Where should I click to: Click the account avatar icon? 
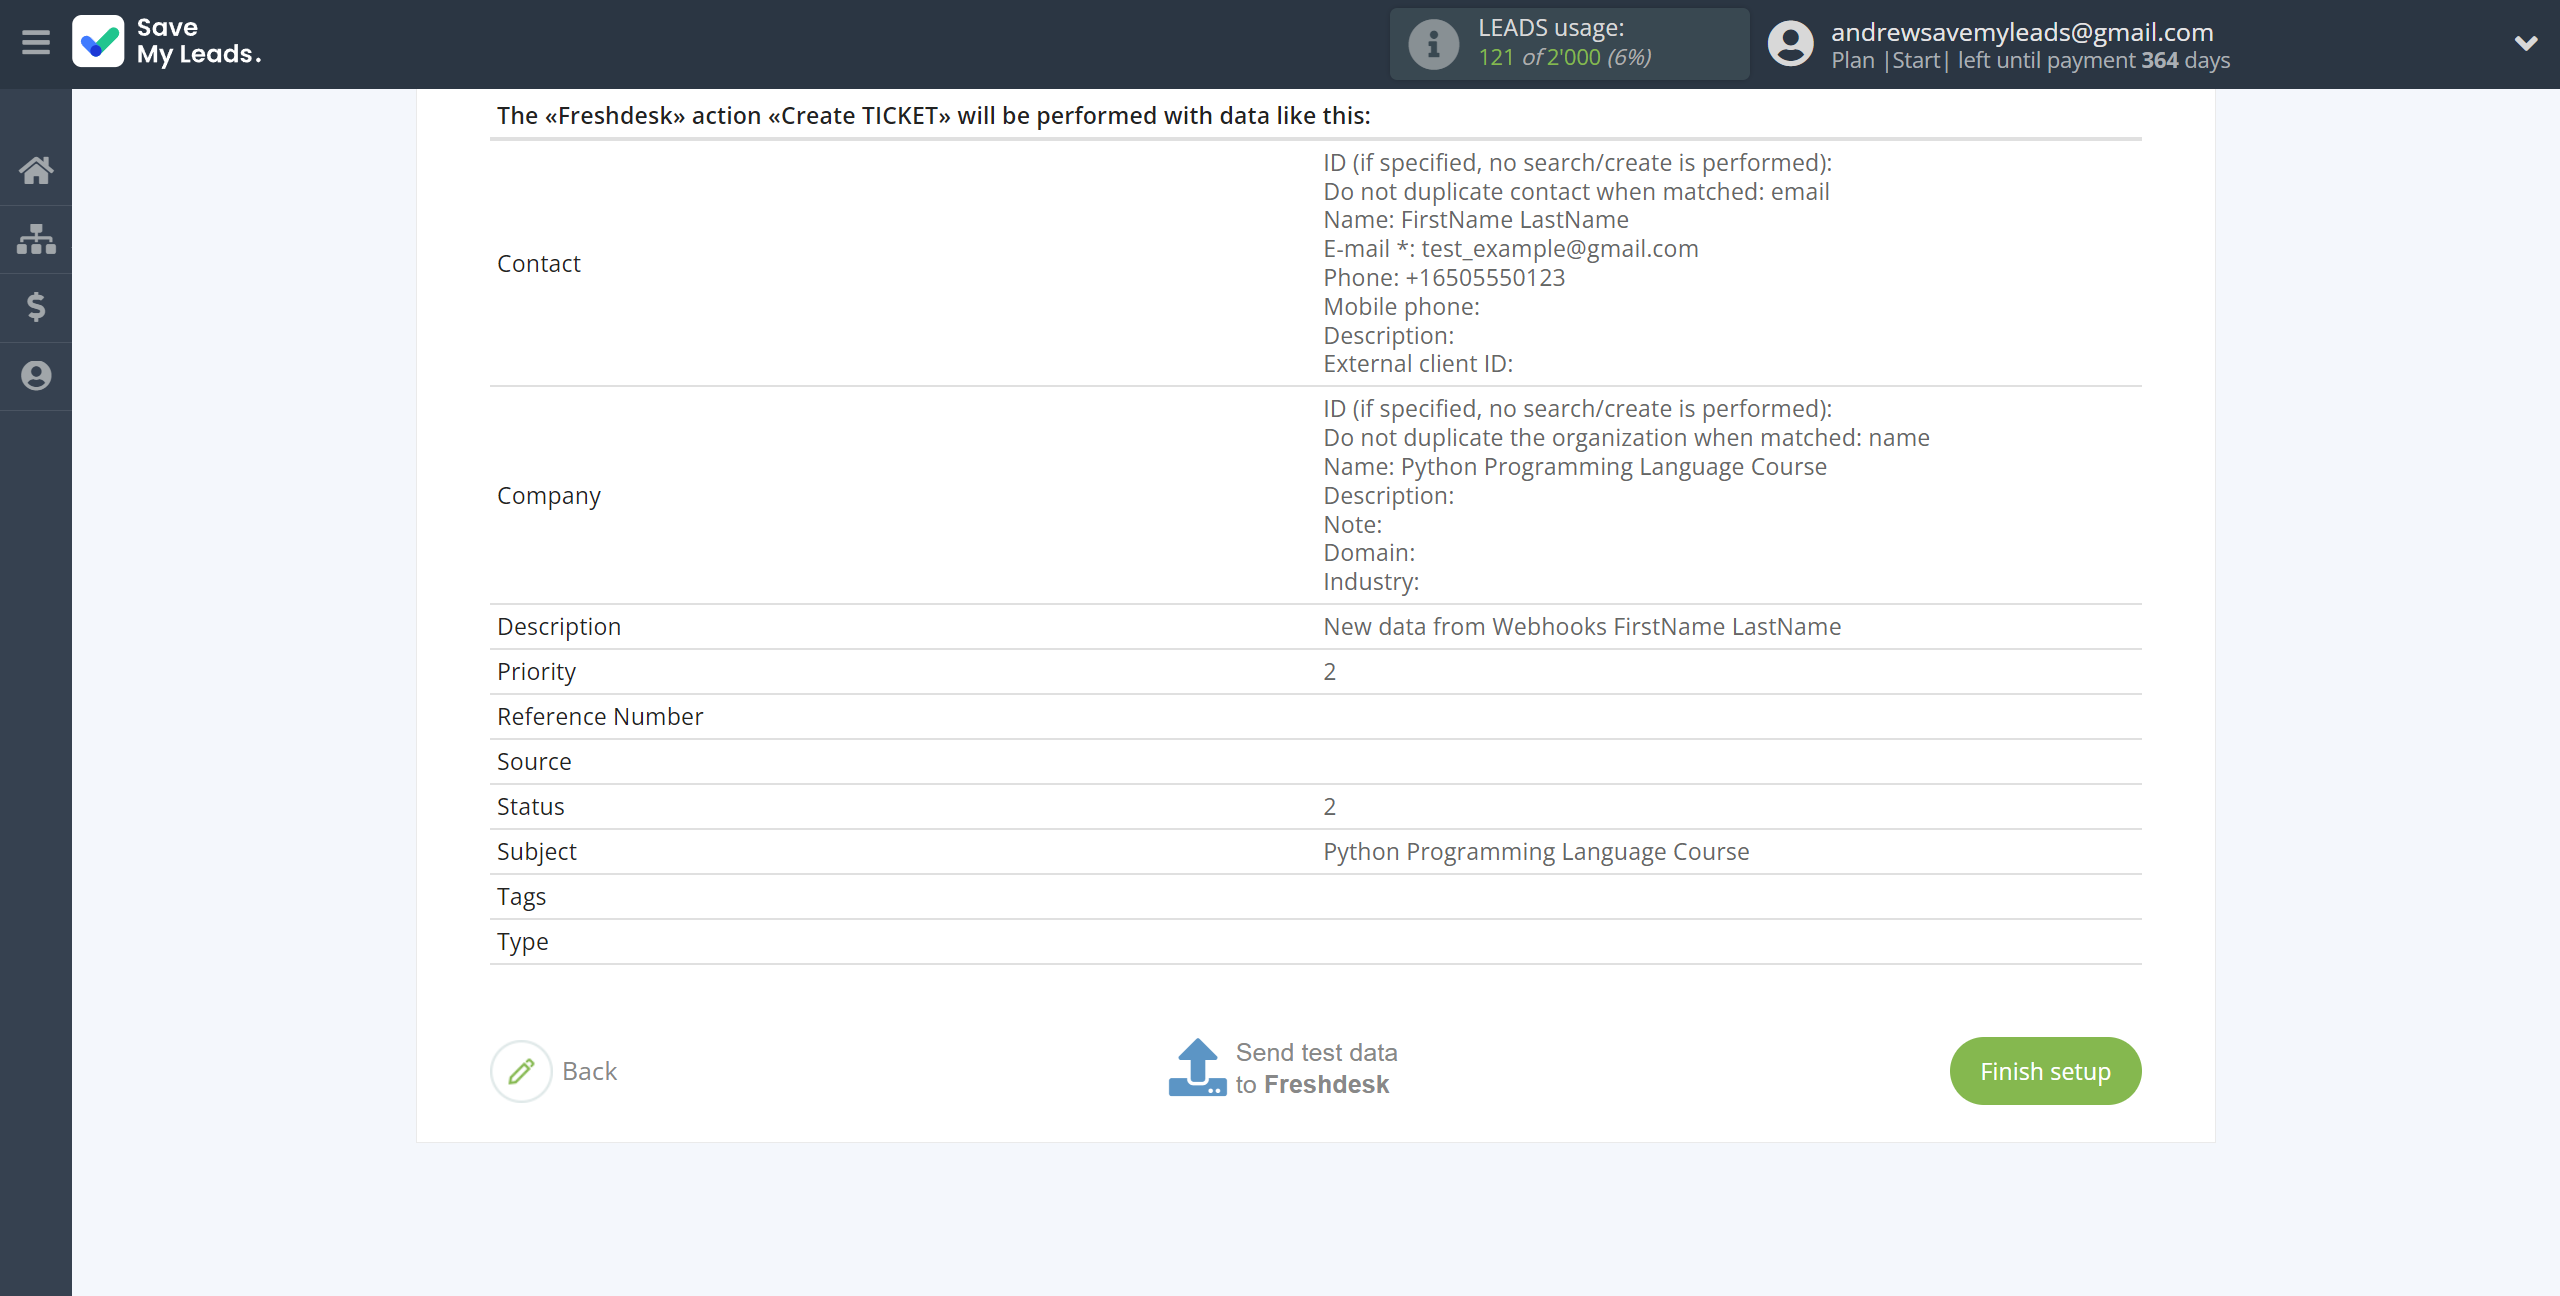(x=1790, y=44)
